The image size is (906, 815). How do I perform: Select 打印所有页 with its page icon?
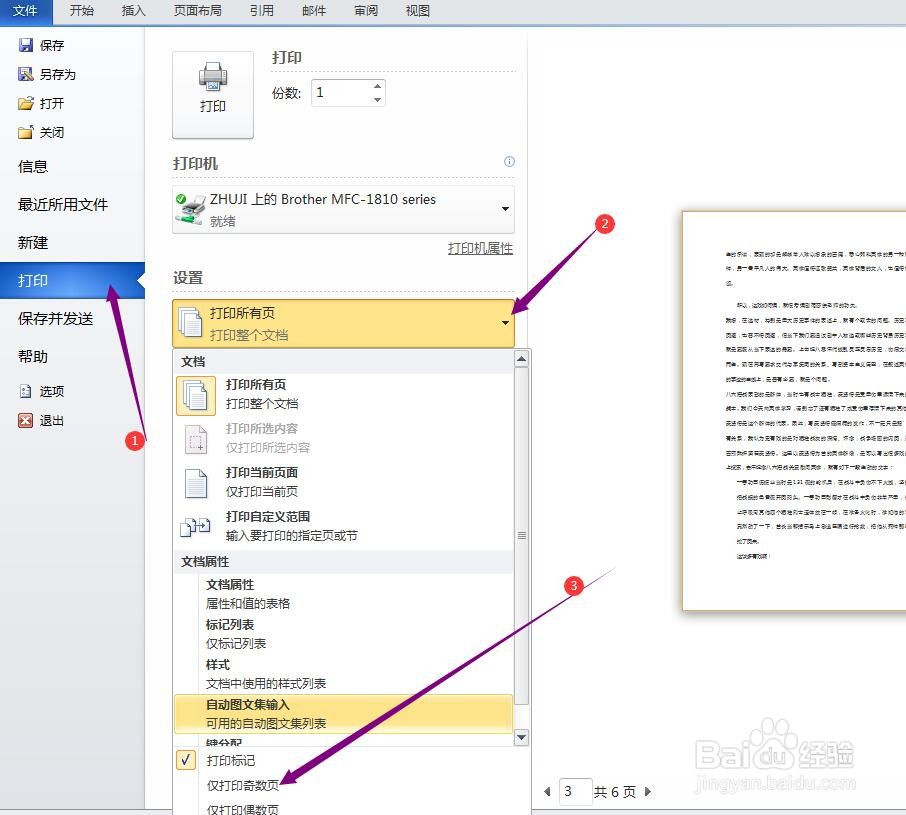point(196,394)
